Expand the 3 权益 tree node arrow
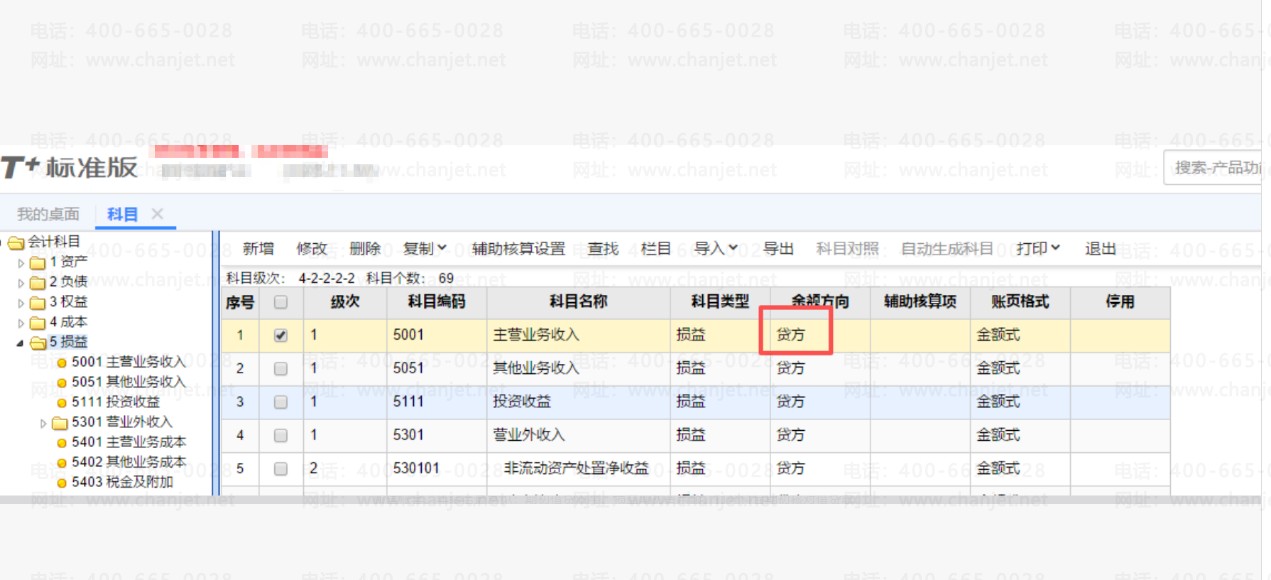This screenshot has width=1271, height=580. (x=21, y=302)
